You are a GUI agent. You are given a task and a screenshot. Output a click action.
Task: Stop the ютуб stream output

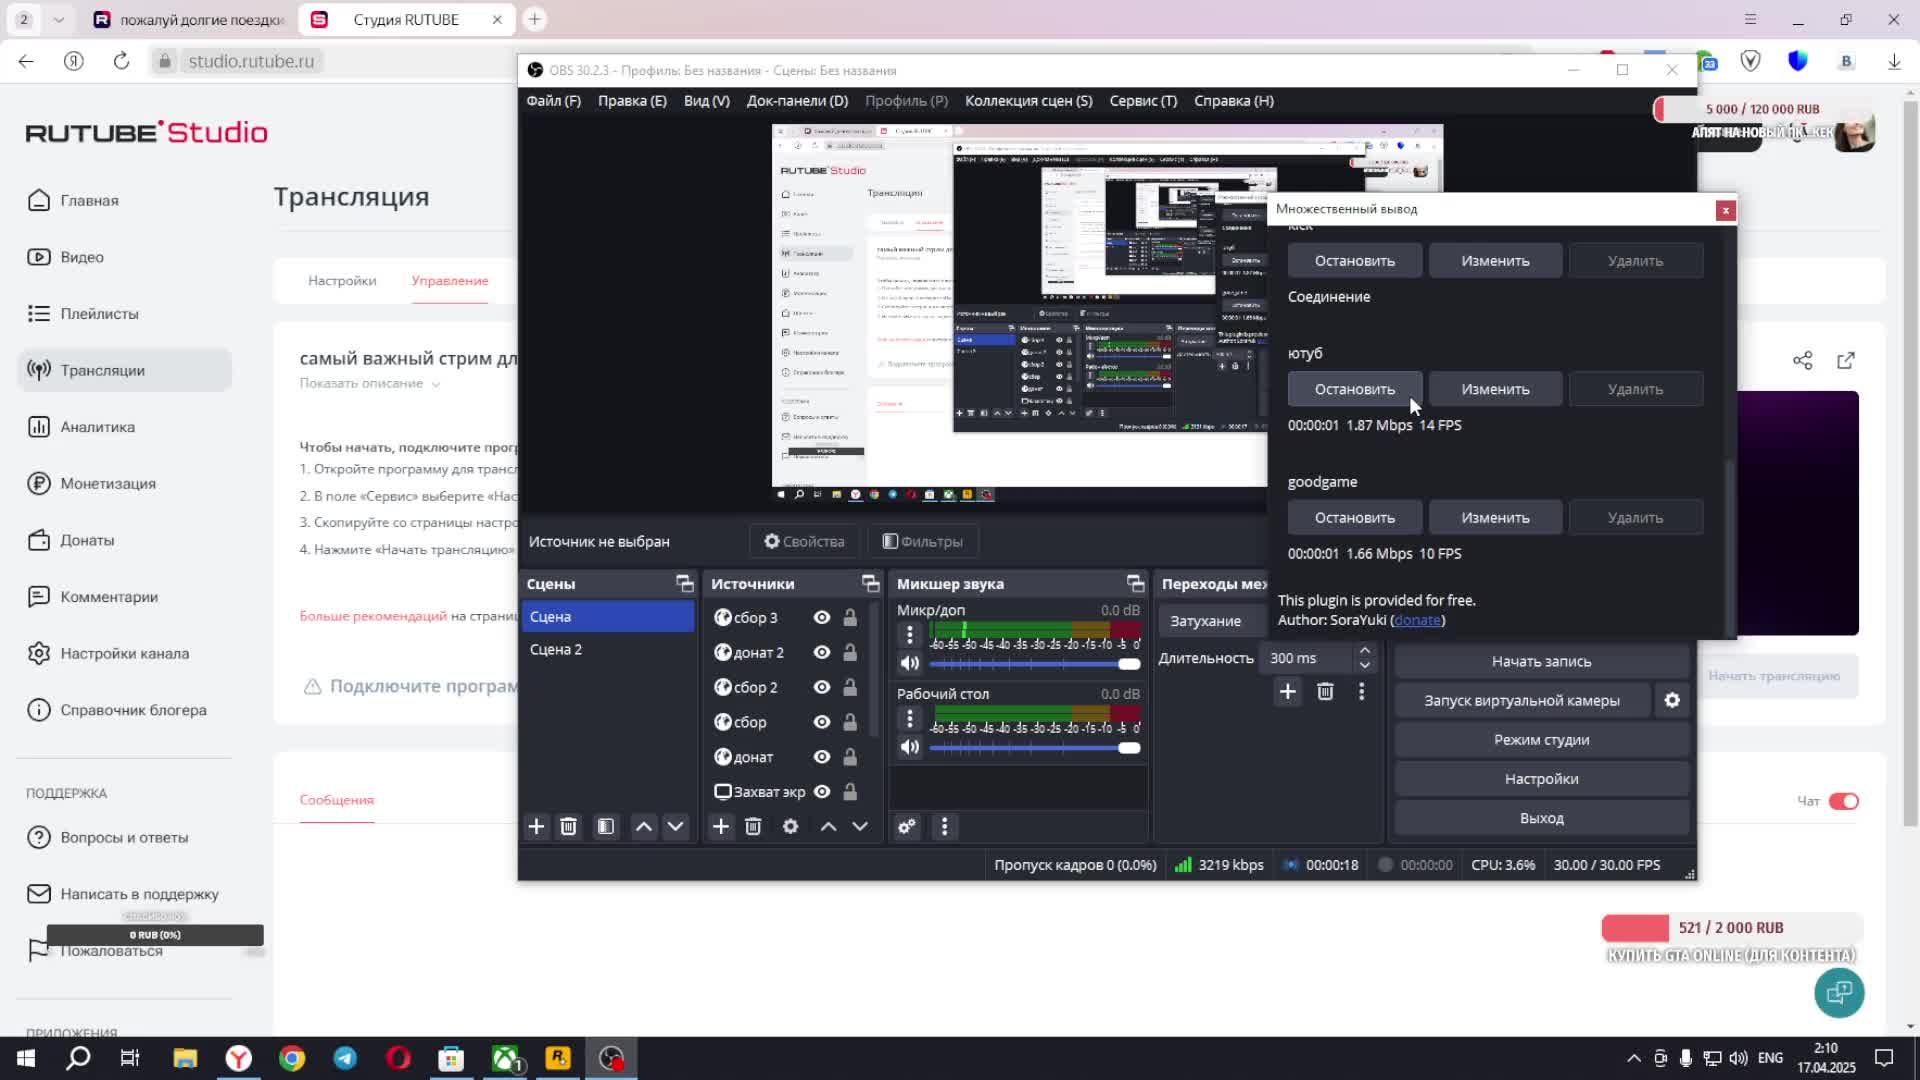click(x=1354, y=389)
